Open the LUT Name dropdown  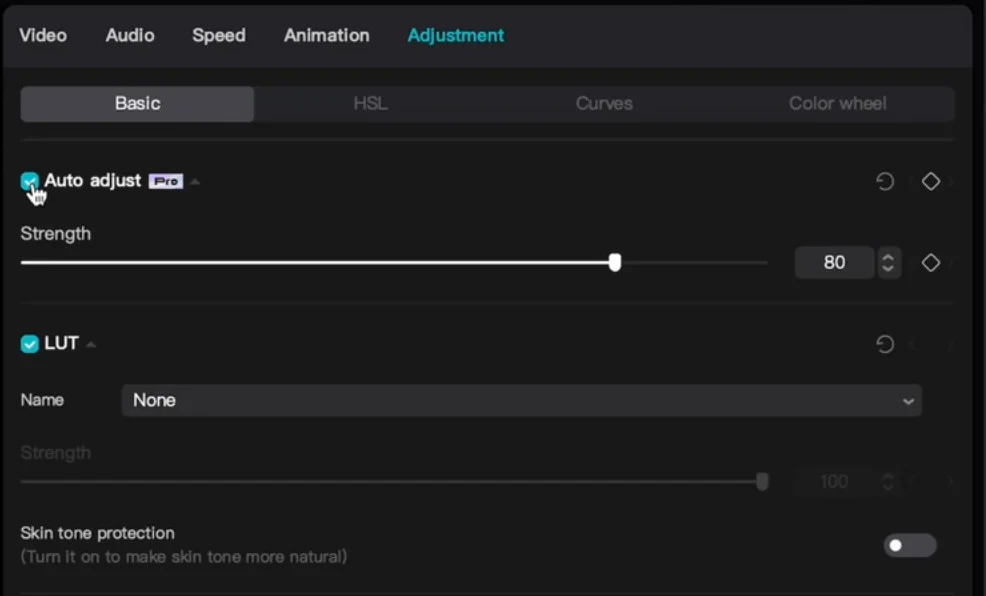coord(522,400)
